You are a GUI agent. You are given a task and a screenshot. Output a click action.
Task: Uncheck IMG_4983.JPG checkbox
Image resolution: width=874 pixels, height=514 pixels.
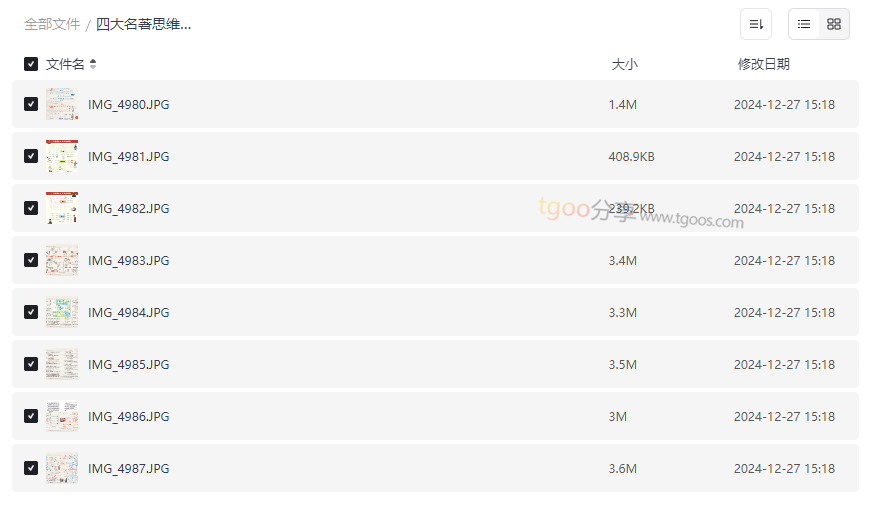[x=31, y=260]
